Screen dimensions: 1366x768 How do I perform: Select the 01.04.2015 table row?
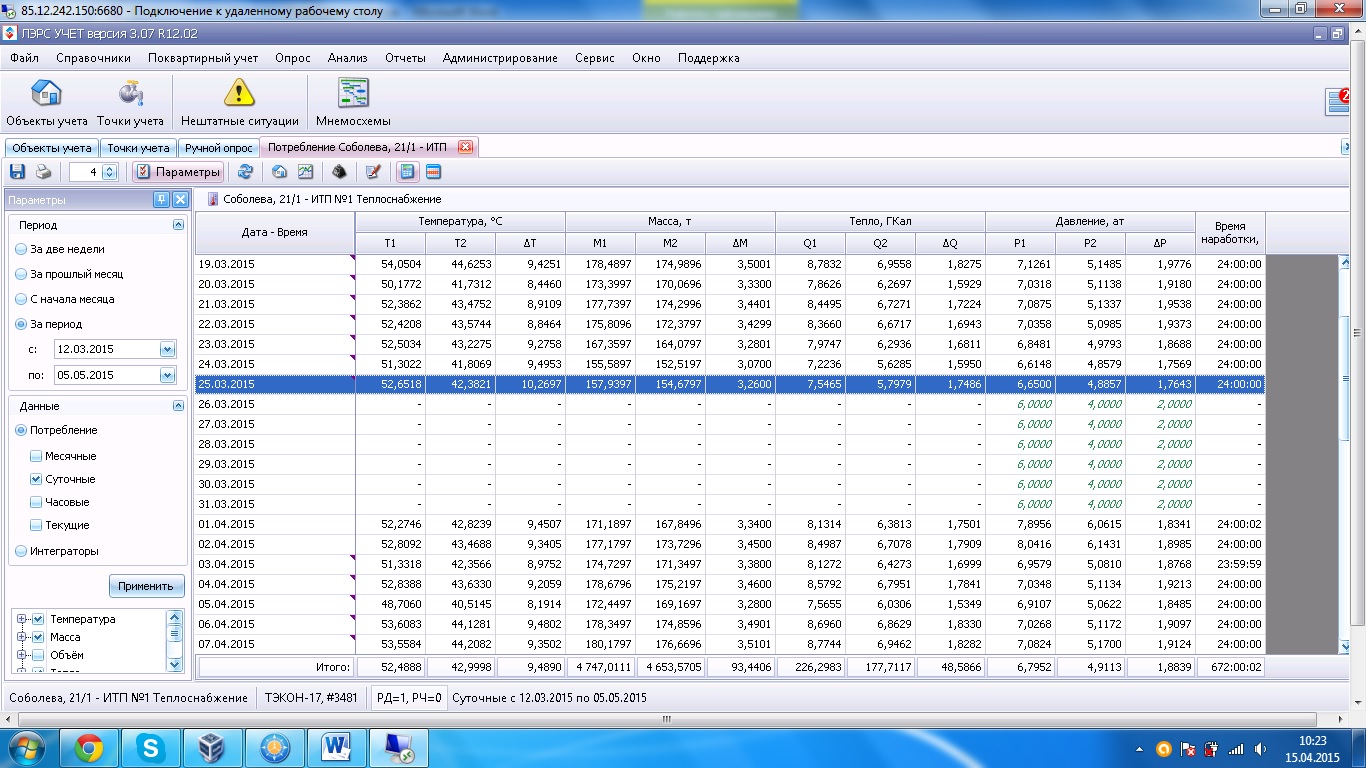coord(730,524)
